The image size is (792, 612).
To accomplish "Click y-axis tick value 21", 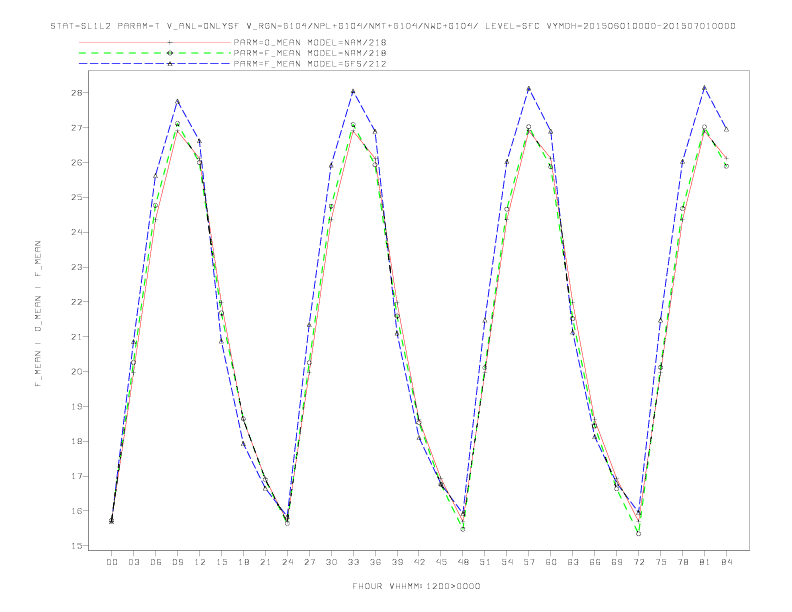I will pyautogui.click(x=78, y=337).
